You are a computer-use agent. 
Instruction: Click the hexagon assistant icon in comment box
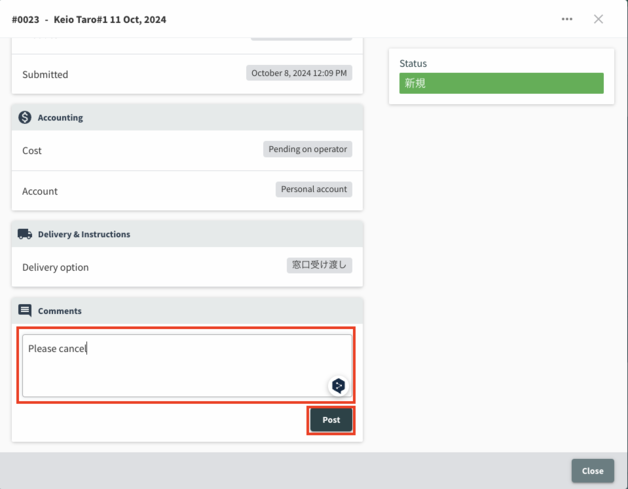338,385
